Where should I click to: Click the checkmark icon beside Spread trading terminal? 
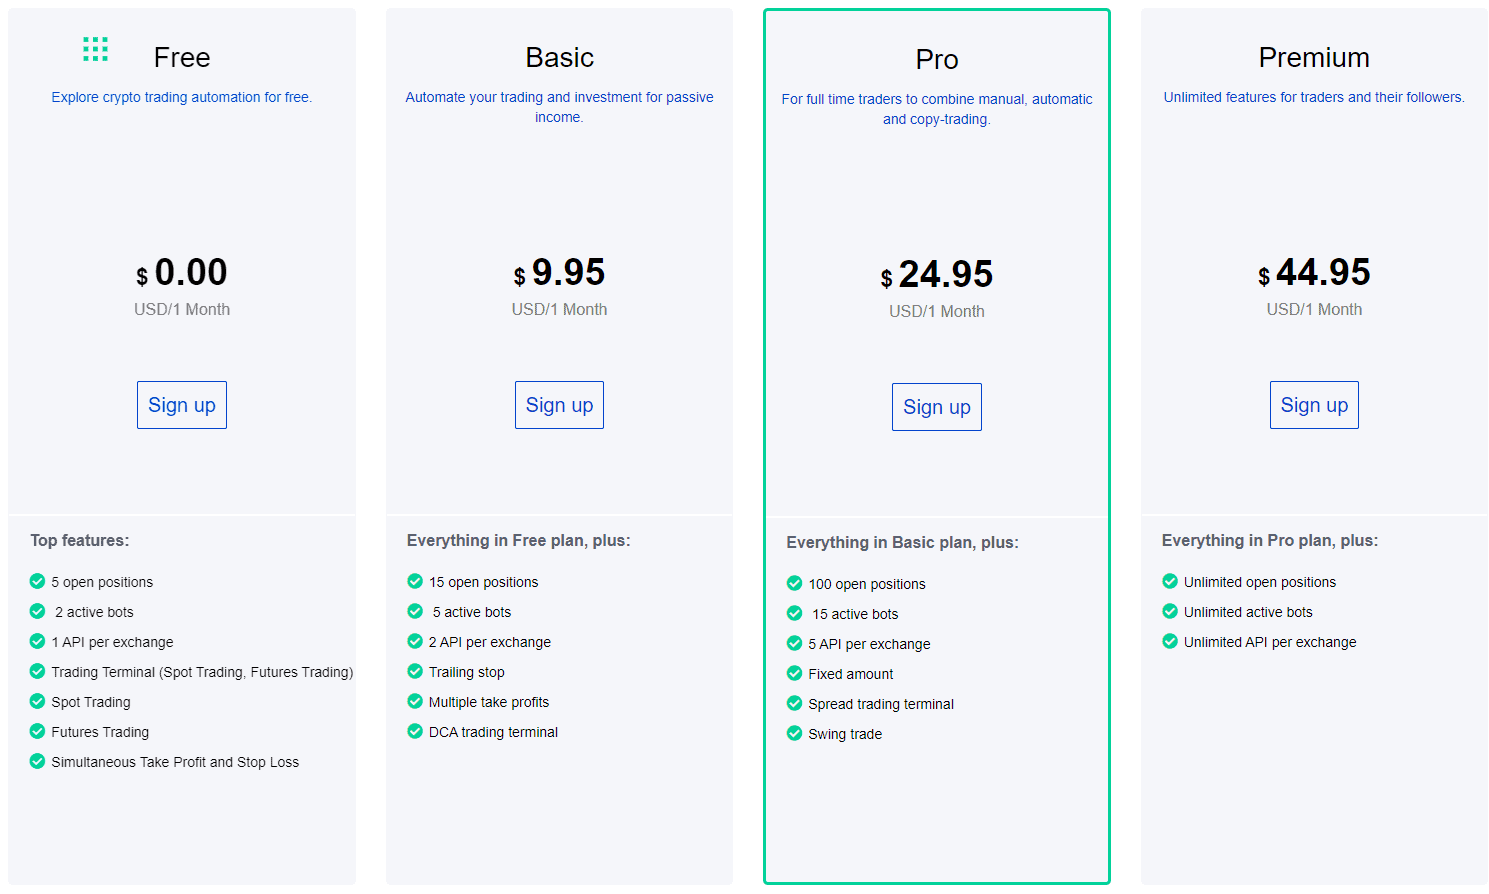tap(794, 703)
